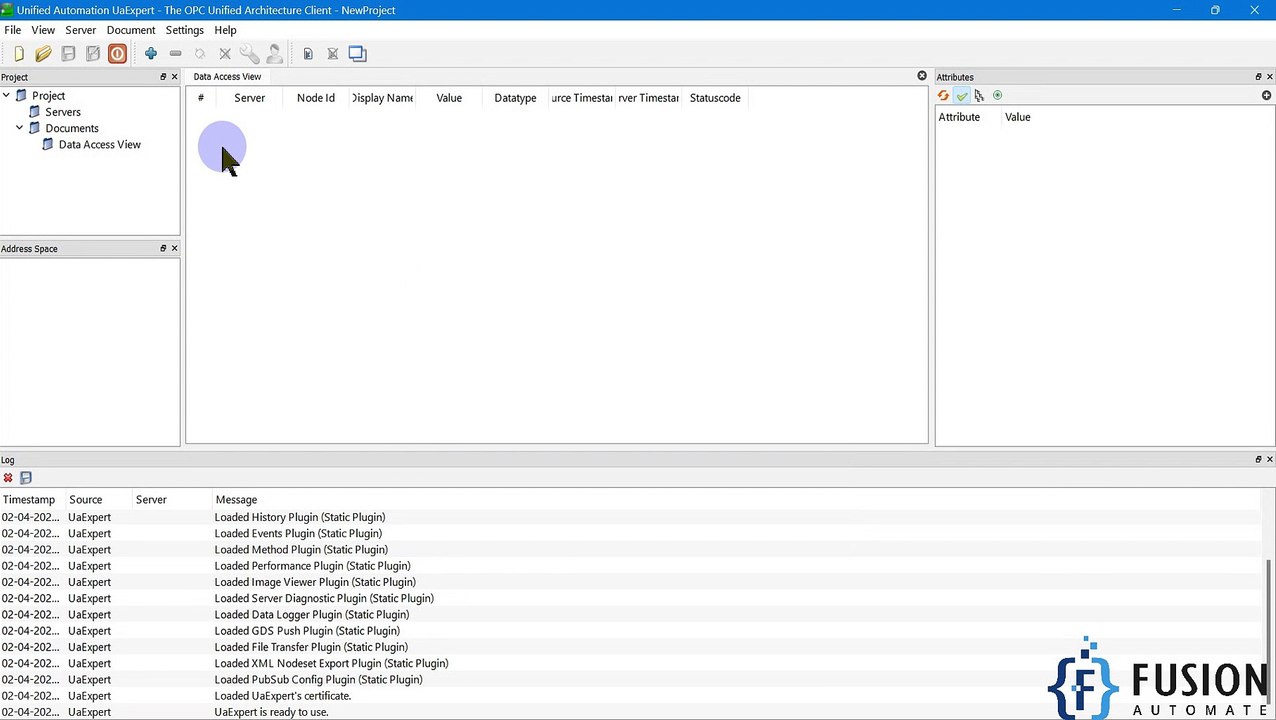Select the 'UaExpert is ready to use.' log entry

tap(630, 712)
